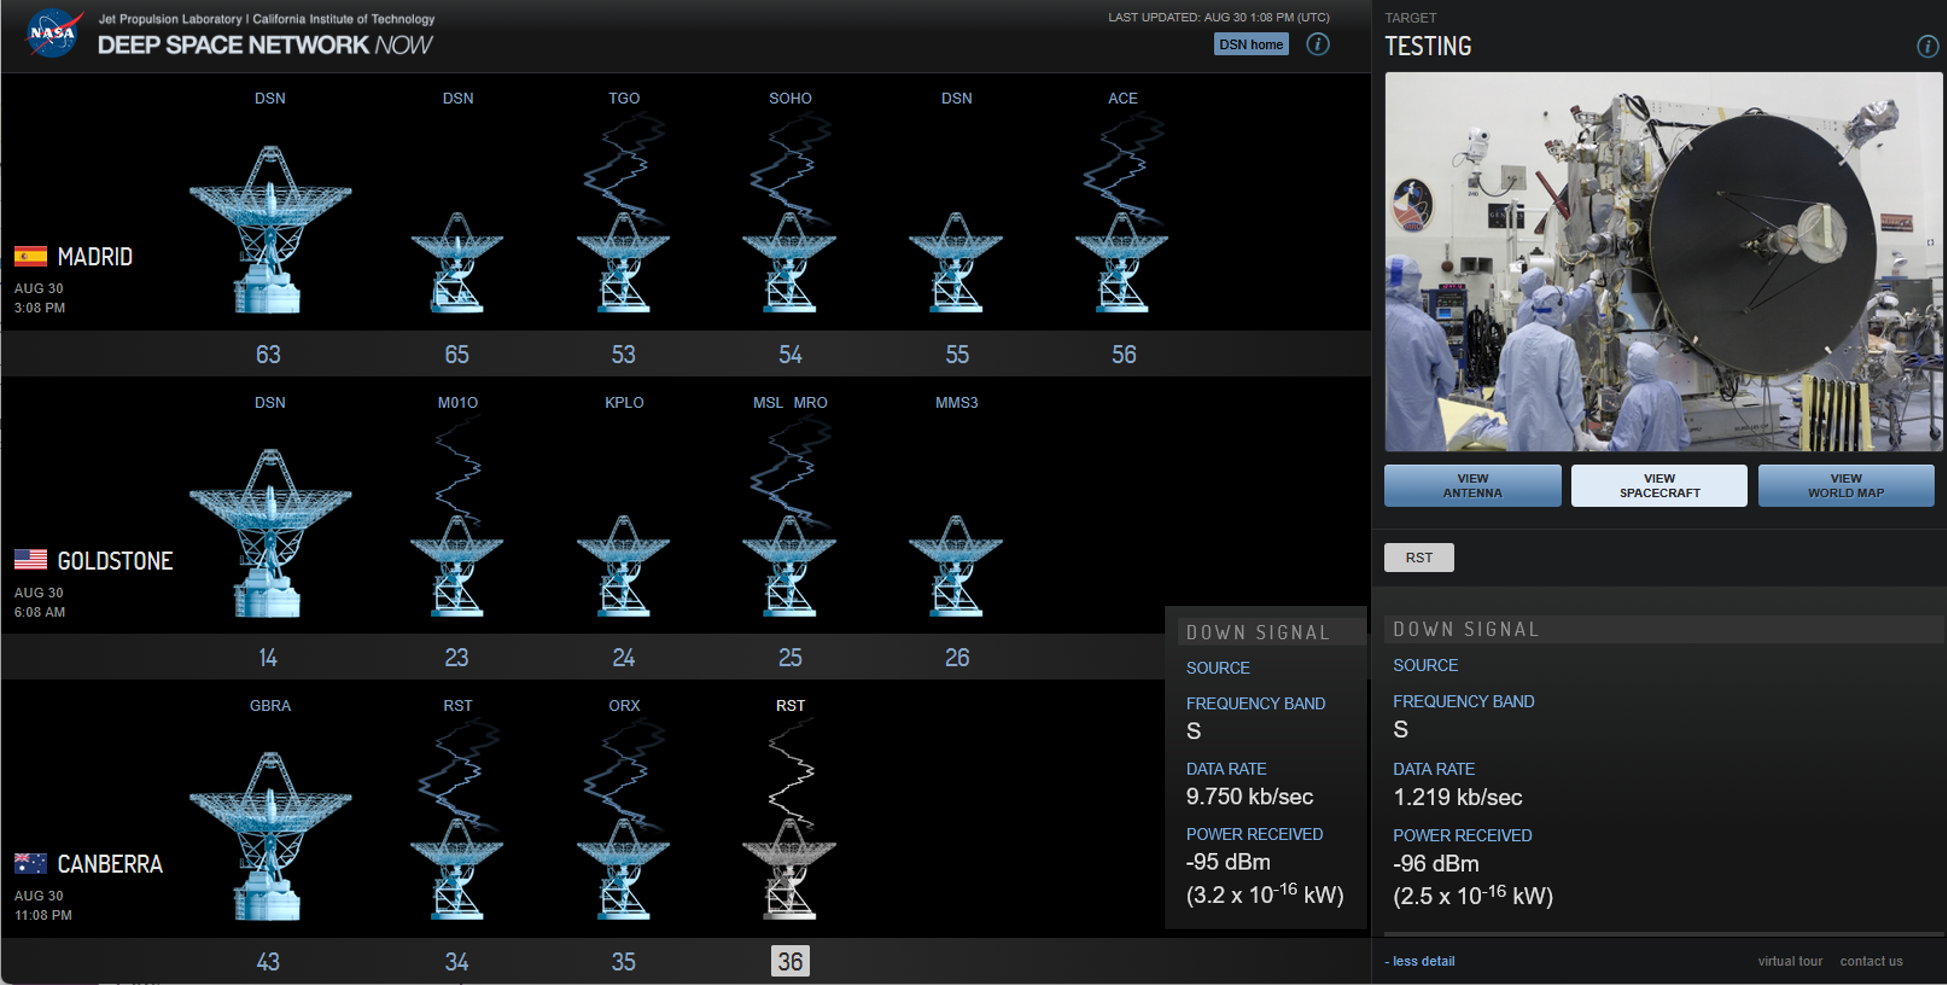Click the MMS3 spacecraft label
This screenshot has width=1947, height=985.
coord(957,402)
